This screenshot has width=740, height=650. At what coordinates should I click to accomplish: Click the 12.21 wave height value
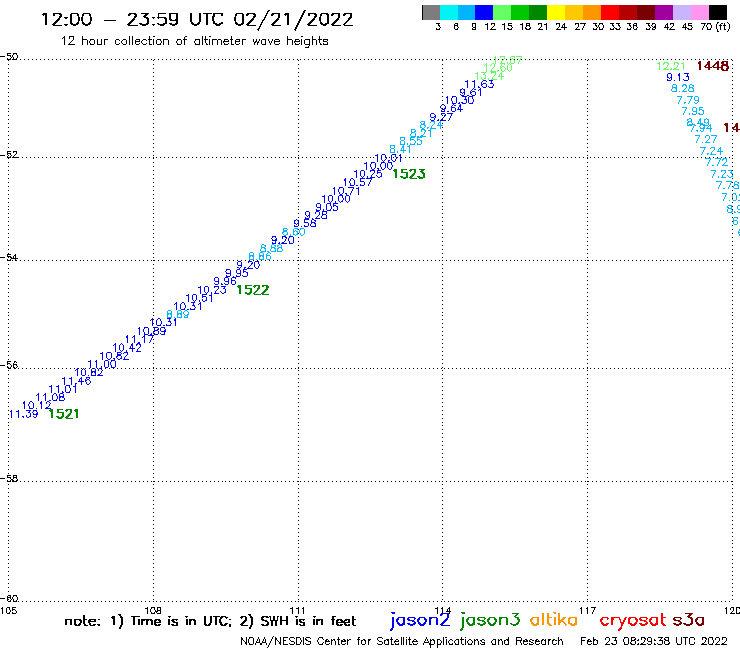671,66
